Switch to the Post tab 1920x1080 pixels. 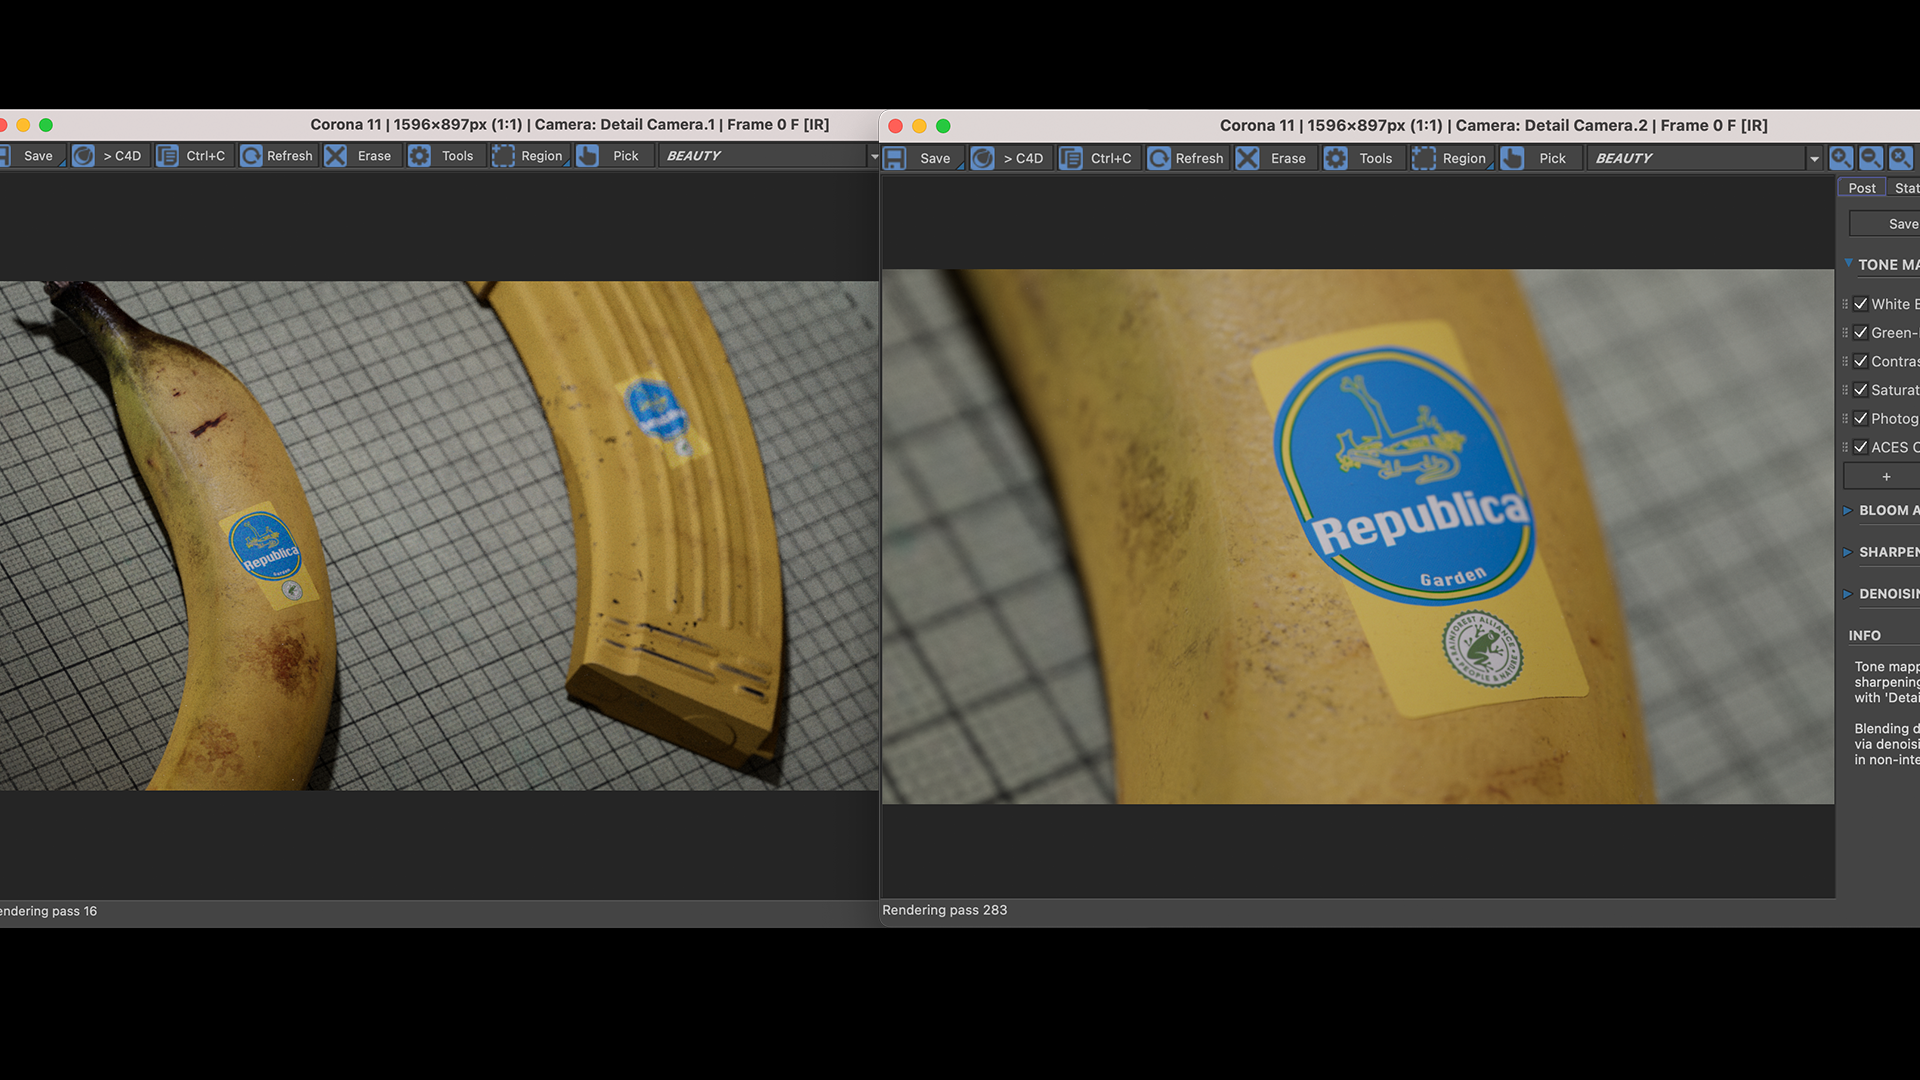click(x=1862, y=188)
